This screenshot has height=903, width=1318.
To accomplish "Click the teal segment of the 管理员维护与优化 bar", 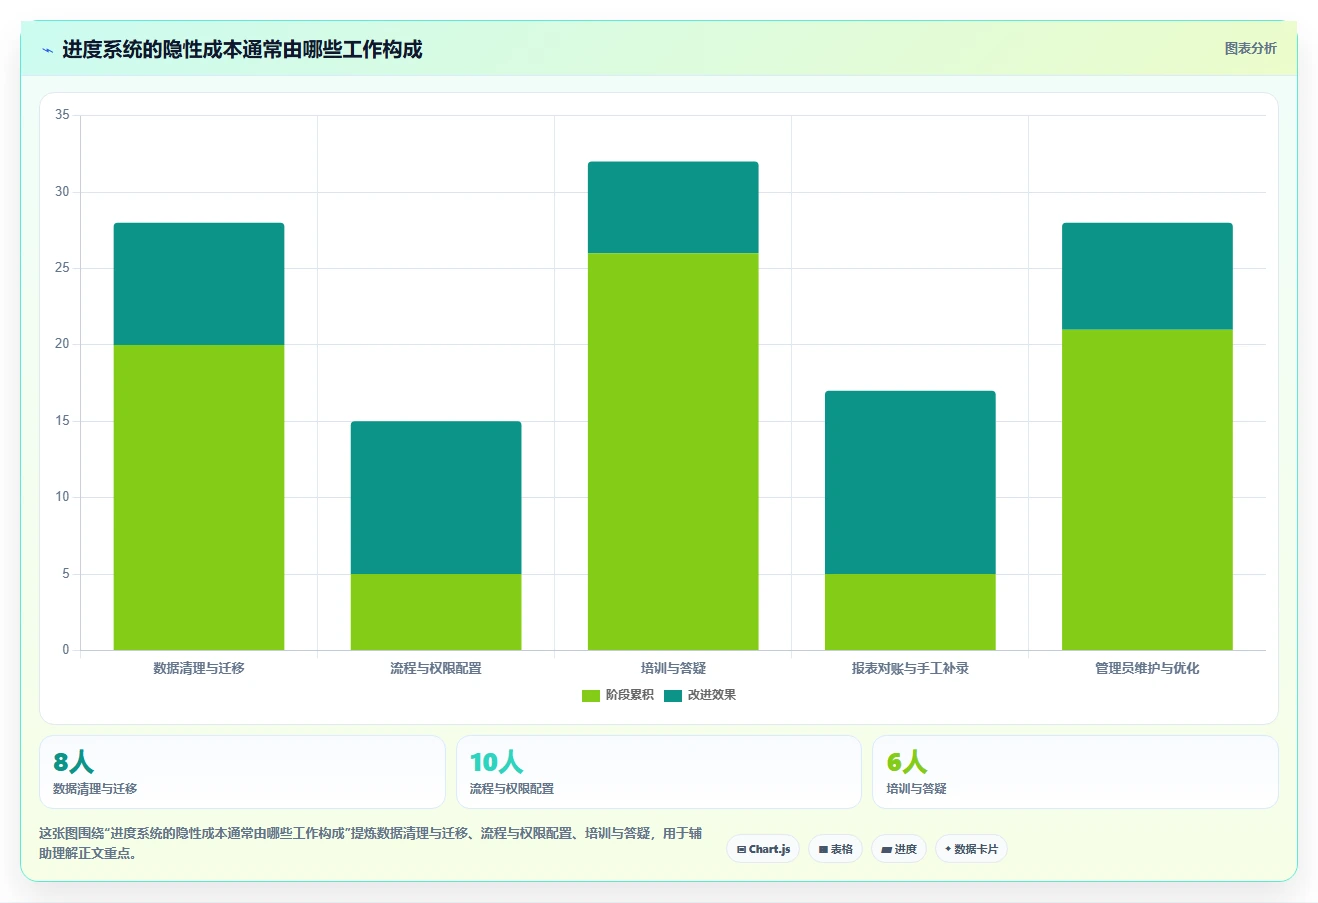I will tap(1147, 276).
